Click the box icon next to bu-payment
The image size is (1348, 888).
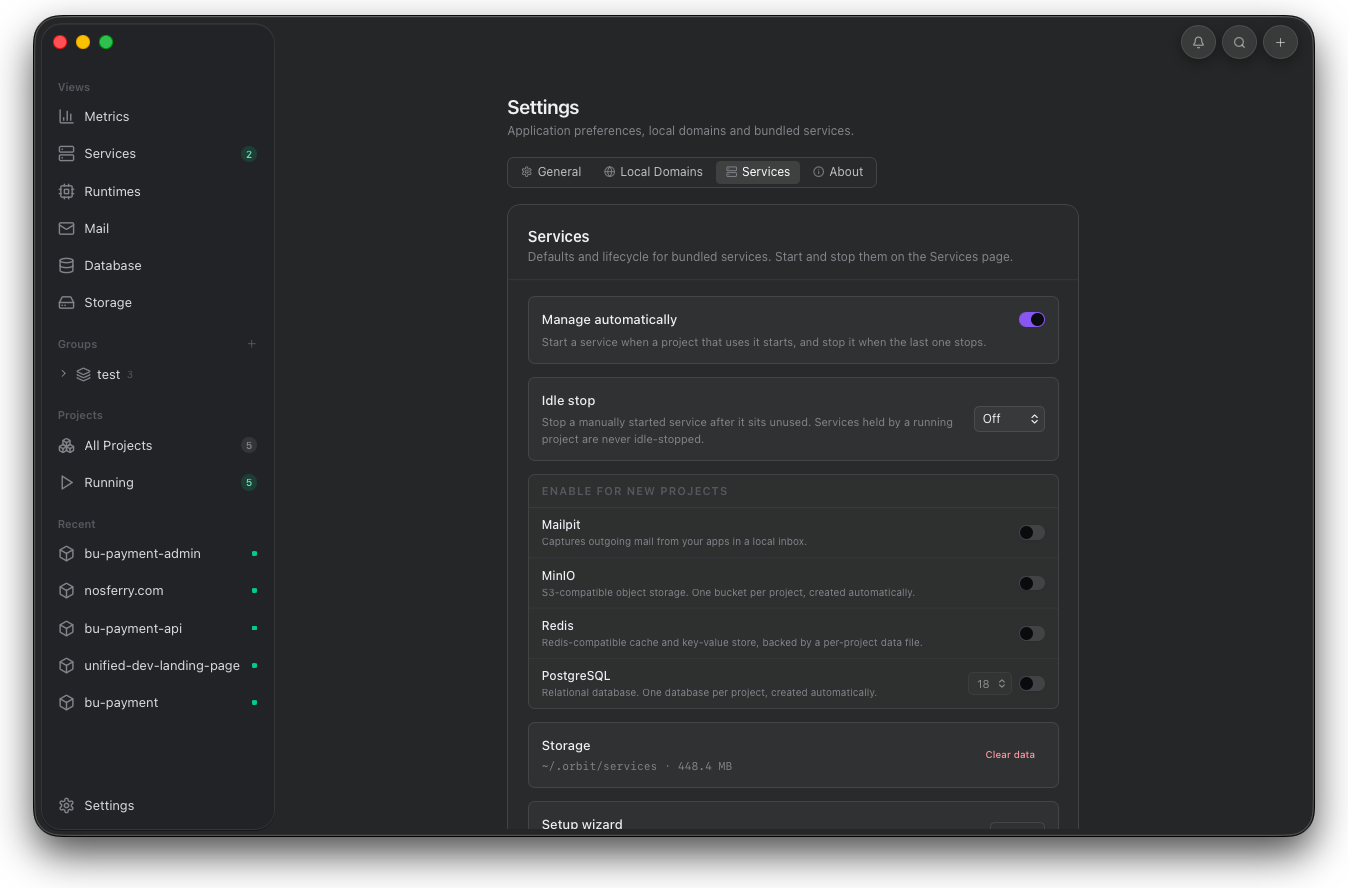coord(66,702)
